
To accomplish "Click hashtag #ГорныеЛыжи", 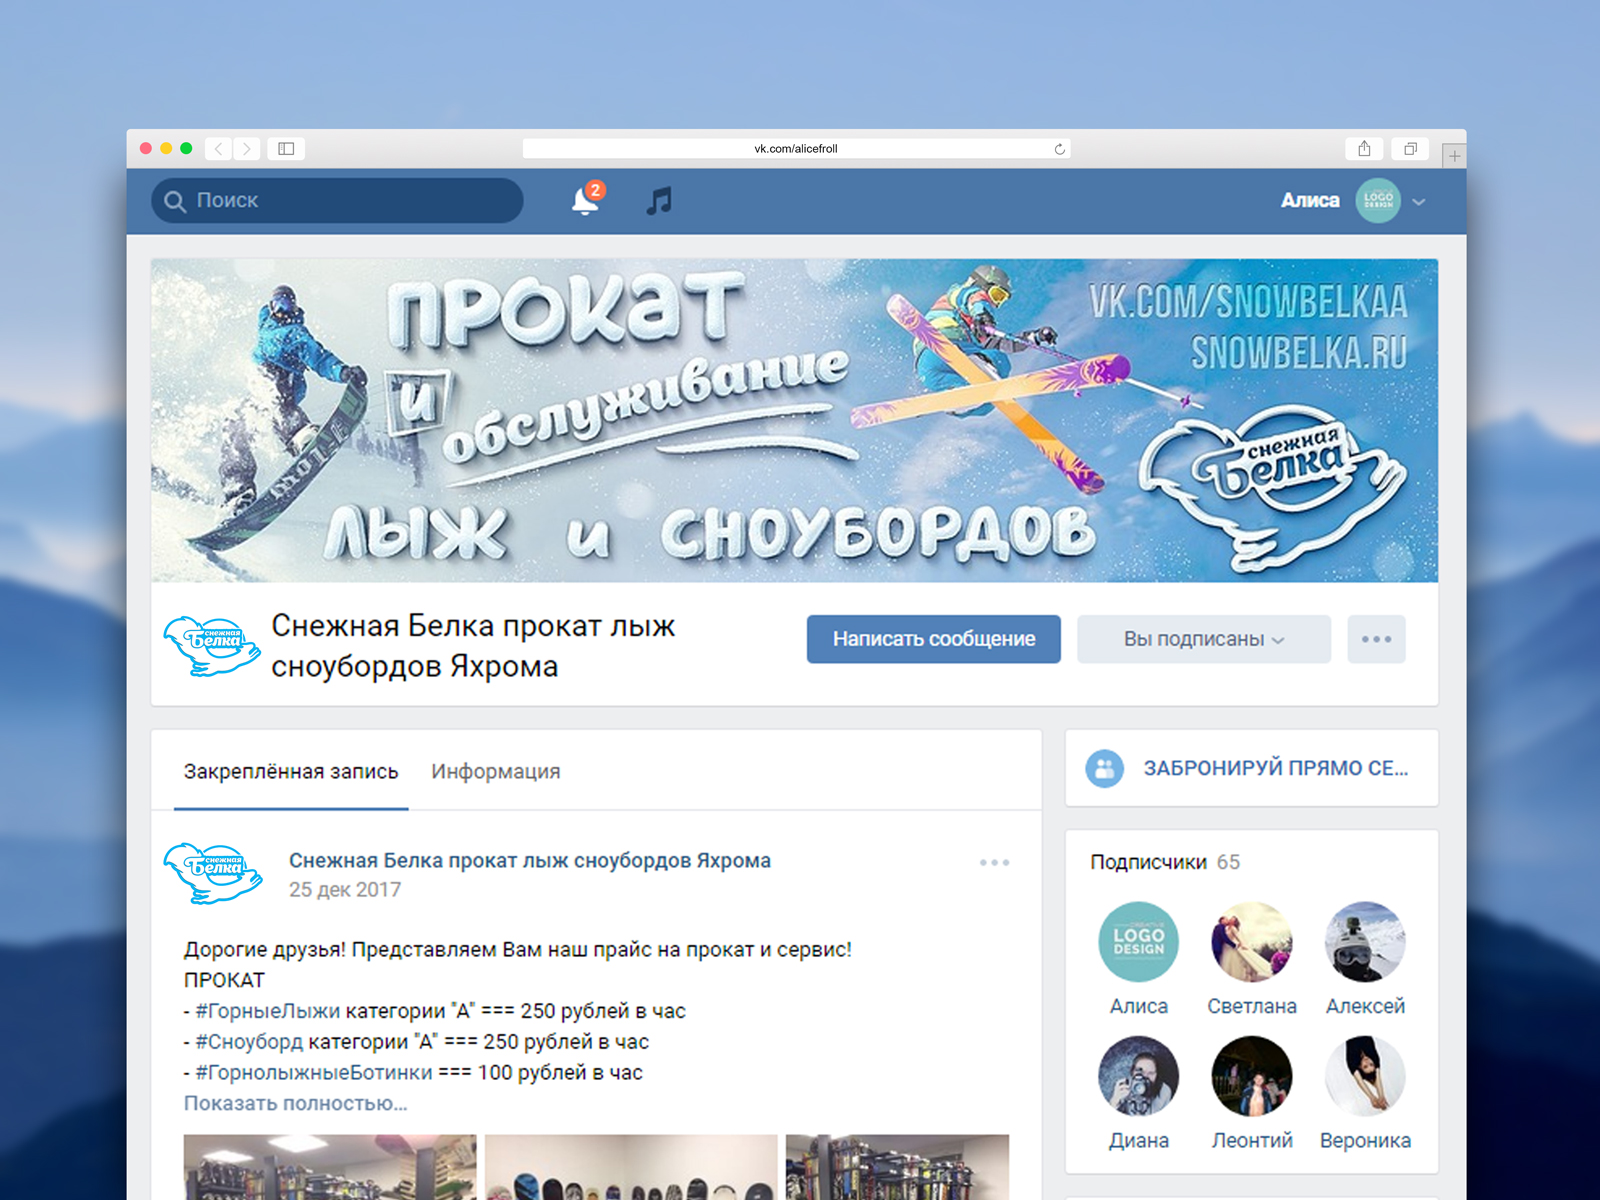I will (267, 1011).
